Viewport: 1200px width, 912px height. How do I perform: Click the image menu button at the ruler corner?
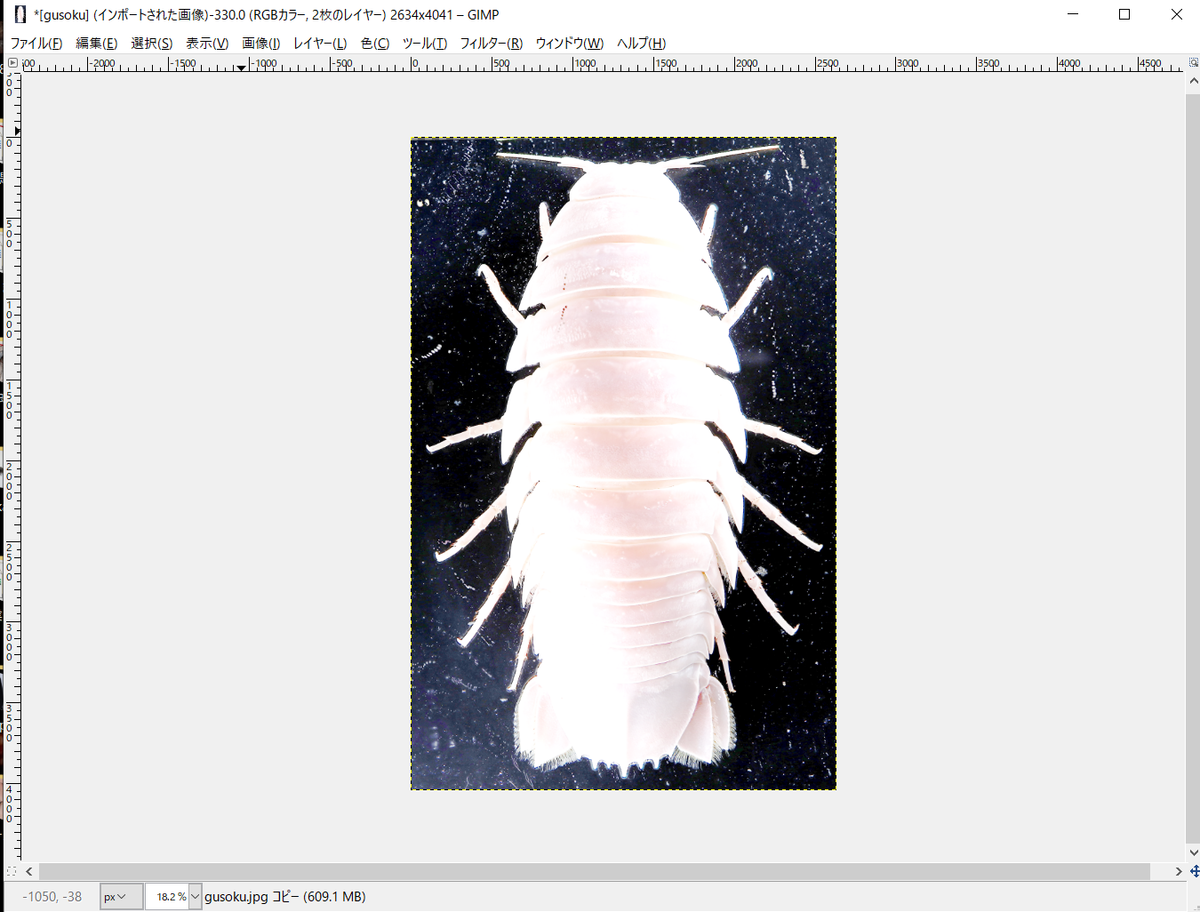click(x=13, y=63)
